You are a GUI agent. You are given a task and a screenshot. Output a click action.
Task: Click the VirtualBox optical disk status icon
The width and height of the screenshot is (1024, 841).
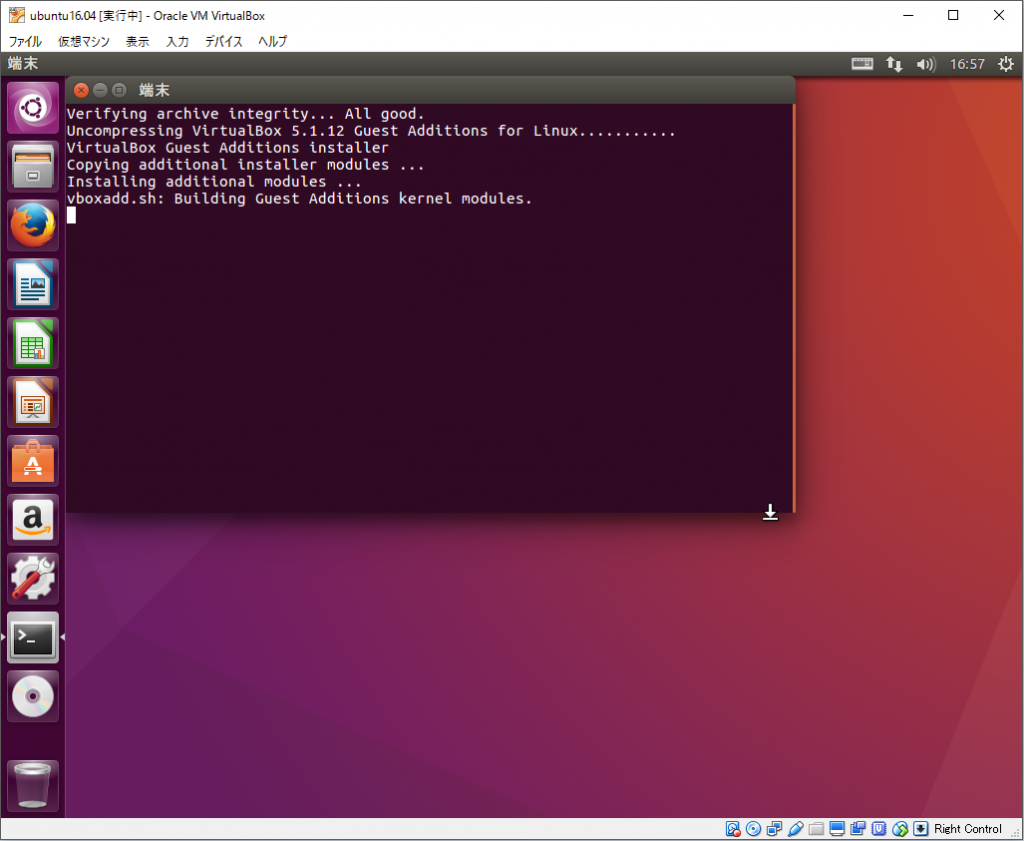point(754,829)
